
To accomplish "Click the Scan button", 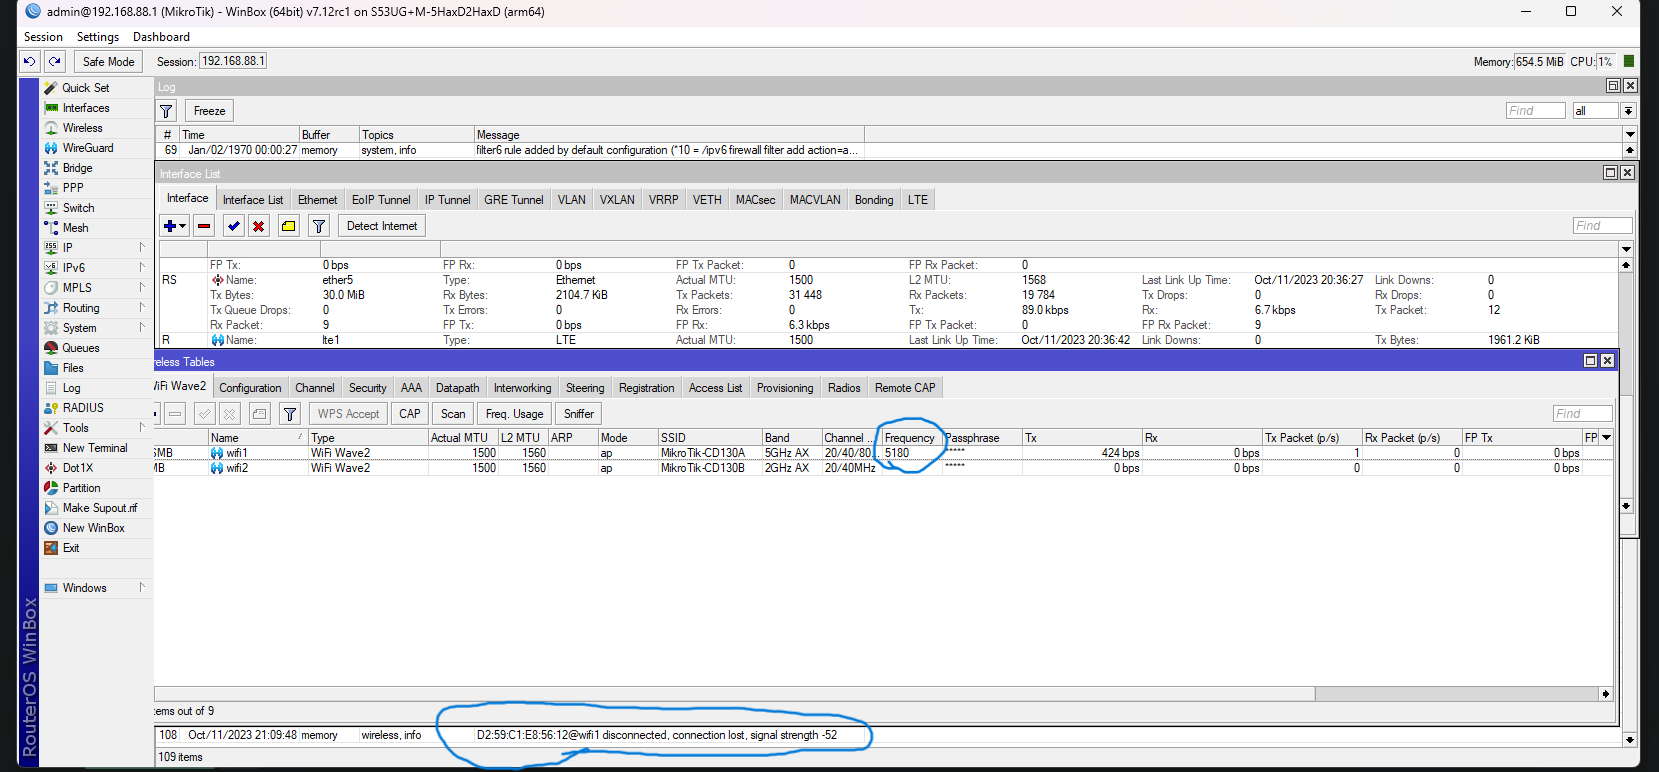I will point(453,414).
